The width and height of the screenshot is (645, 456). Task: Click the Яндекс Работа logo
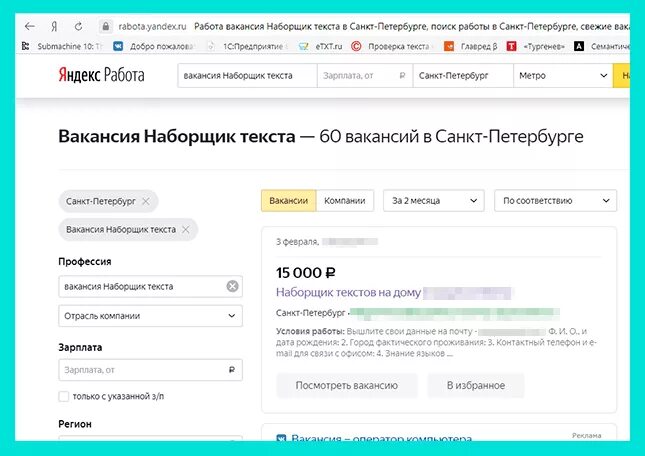[x=101, y=75]
